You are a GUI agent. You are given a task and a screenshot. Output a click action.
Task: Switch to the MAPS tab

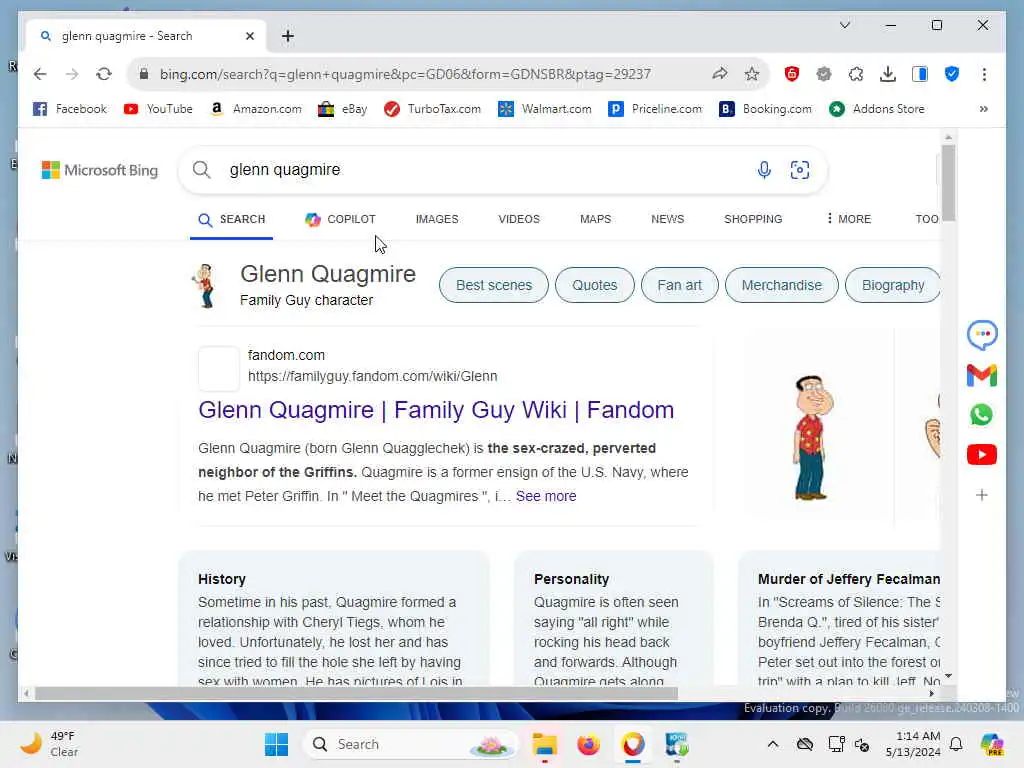(596, 219)
